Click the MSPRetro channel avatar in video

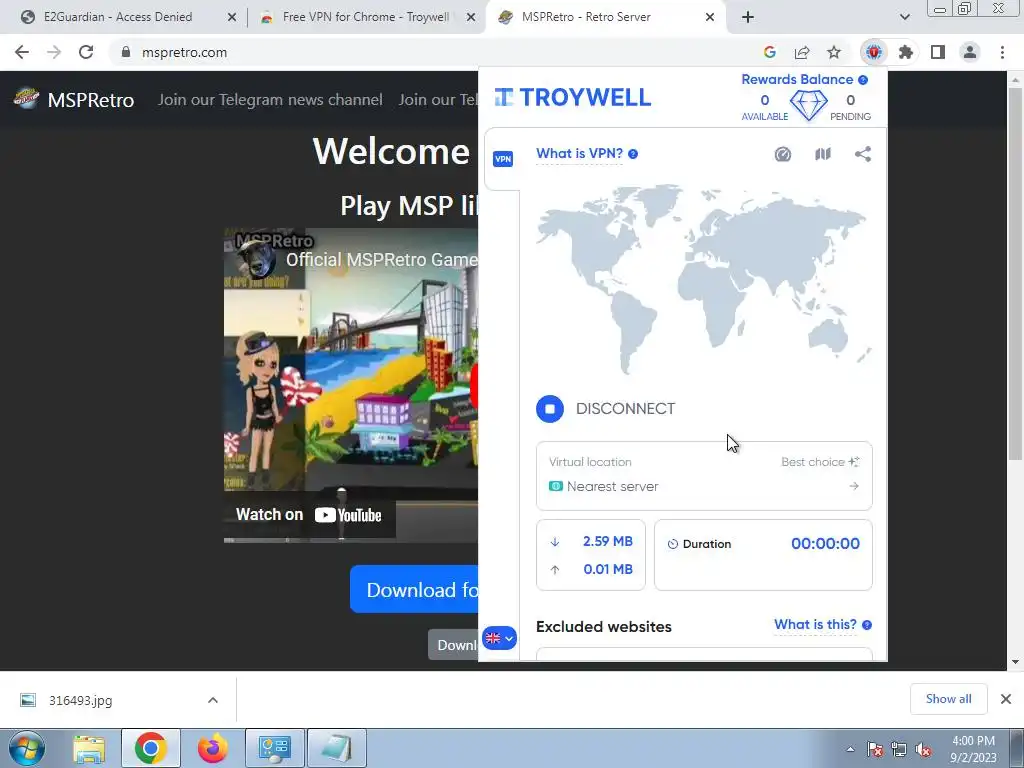pyautogui.click(x=255, y=259)
